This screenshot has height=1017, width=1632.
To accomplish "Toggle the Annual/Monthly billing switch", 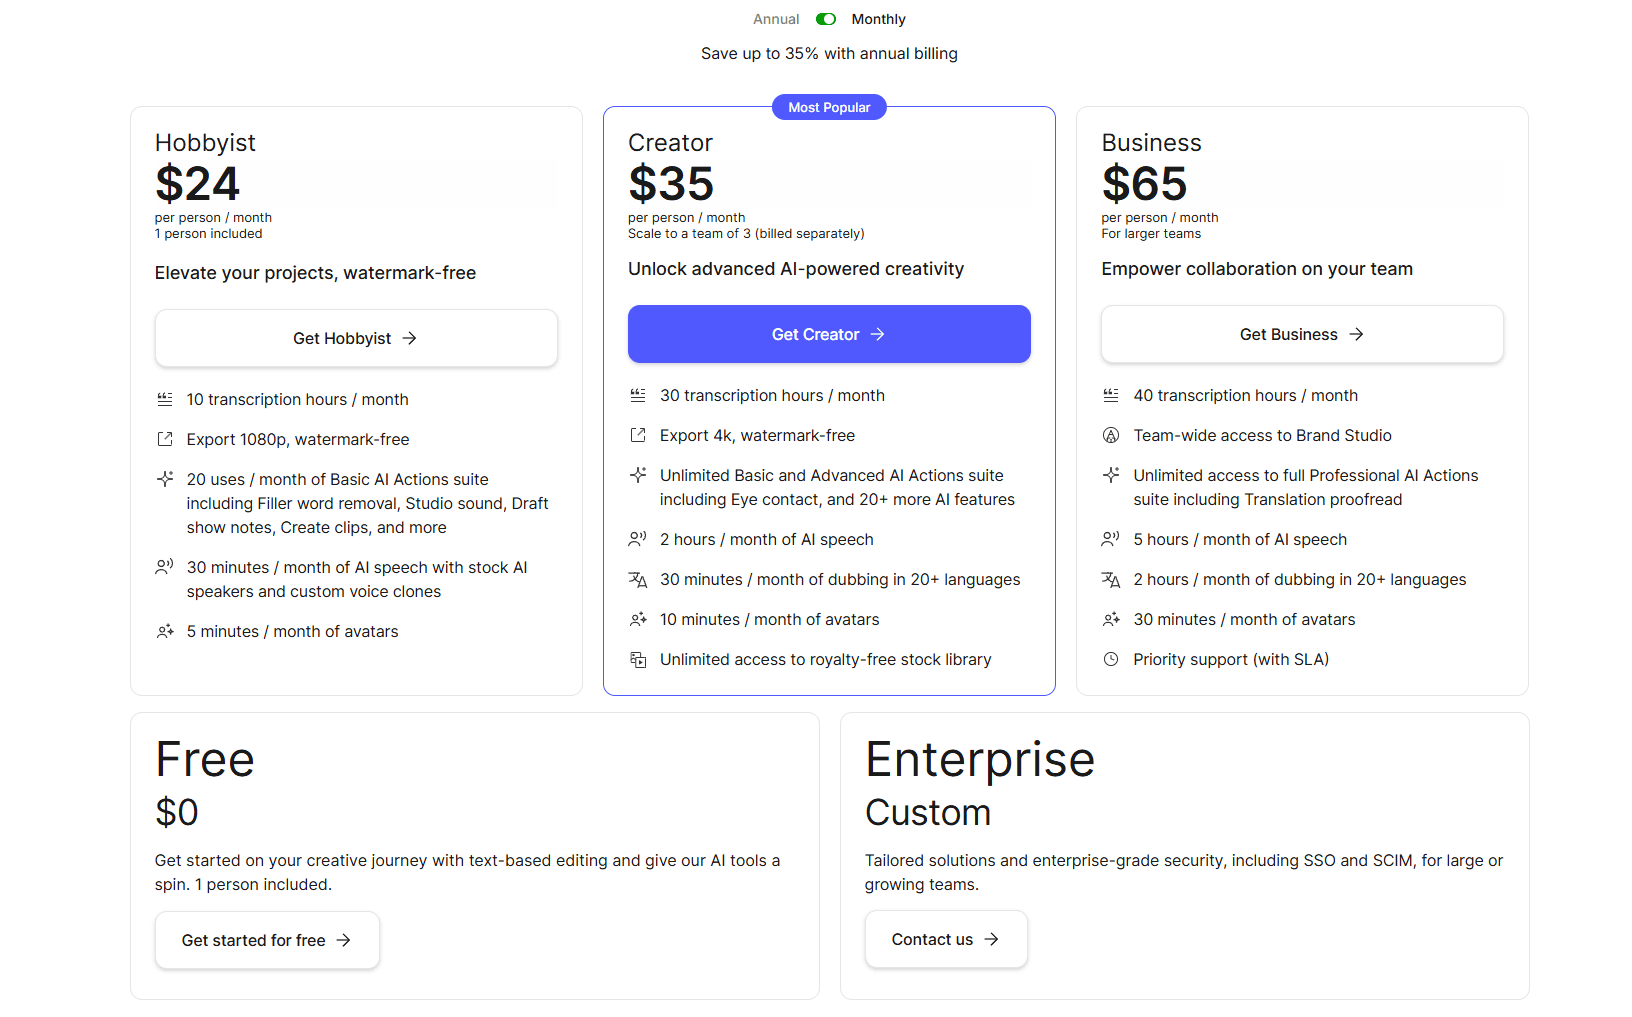I will [825, 19].
